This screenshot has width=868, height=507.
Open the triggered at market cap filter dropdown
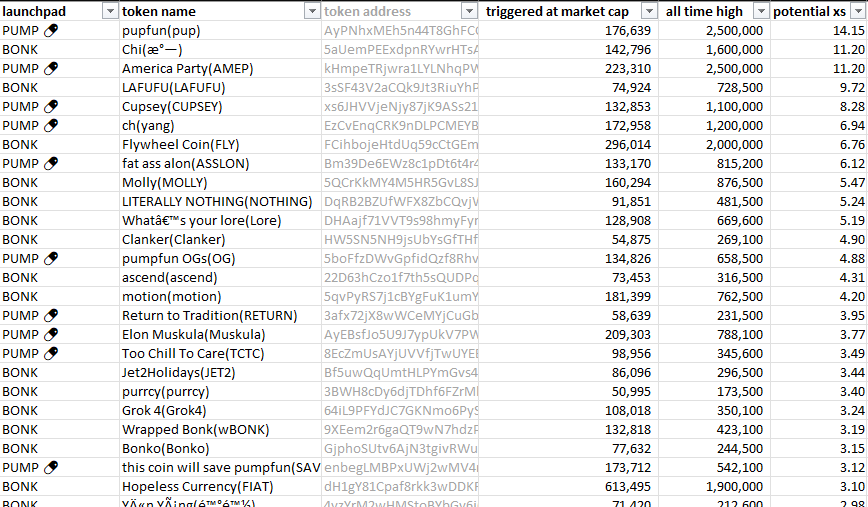coord(649,11)
